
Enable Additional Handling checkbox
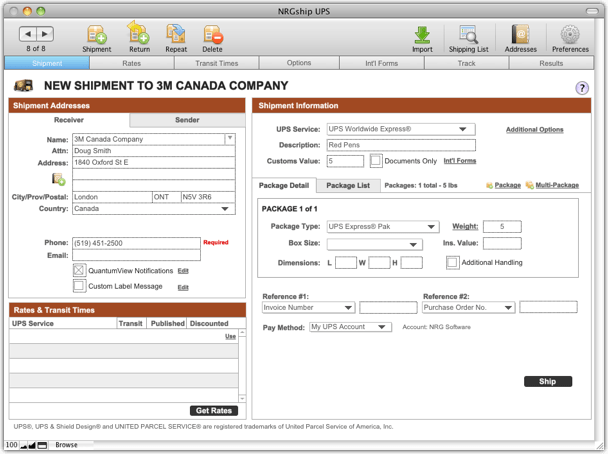click(453, 262)
